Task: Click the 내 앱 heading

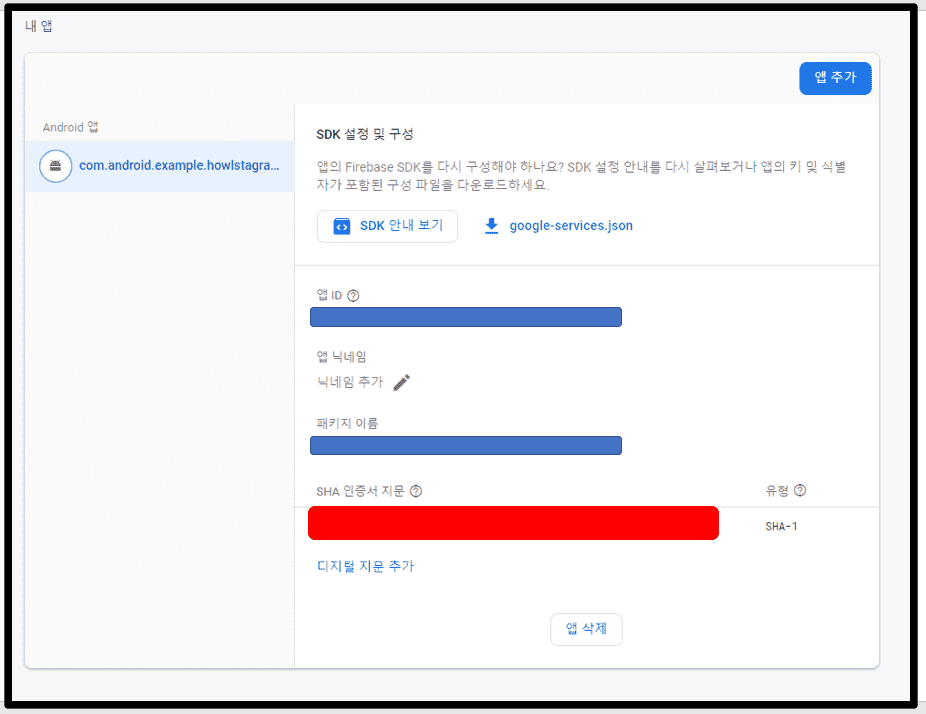Action: pyautogui.click(x=38, y=26)
